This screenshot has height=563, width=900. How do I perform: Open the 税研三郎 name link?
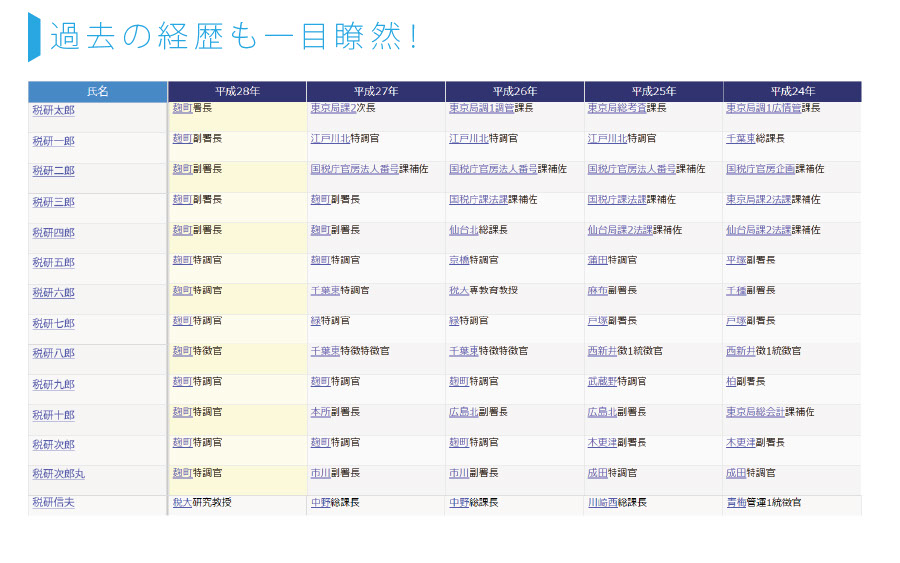[53, 202]
